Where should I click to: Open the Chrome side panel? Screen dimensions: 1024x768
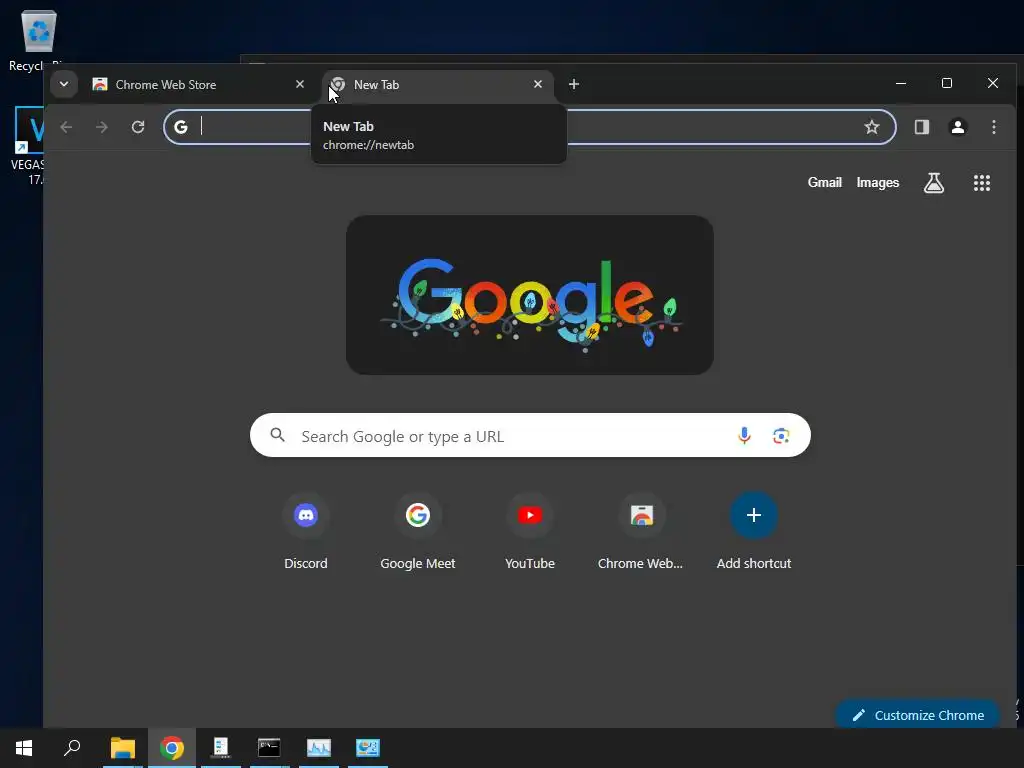point(921,127)
